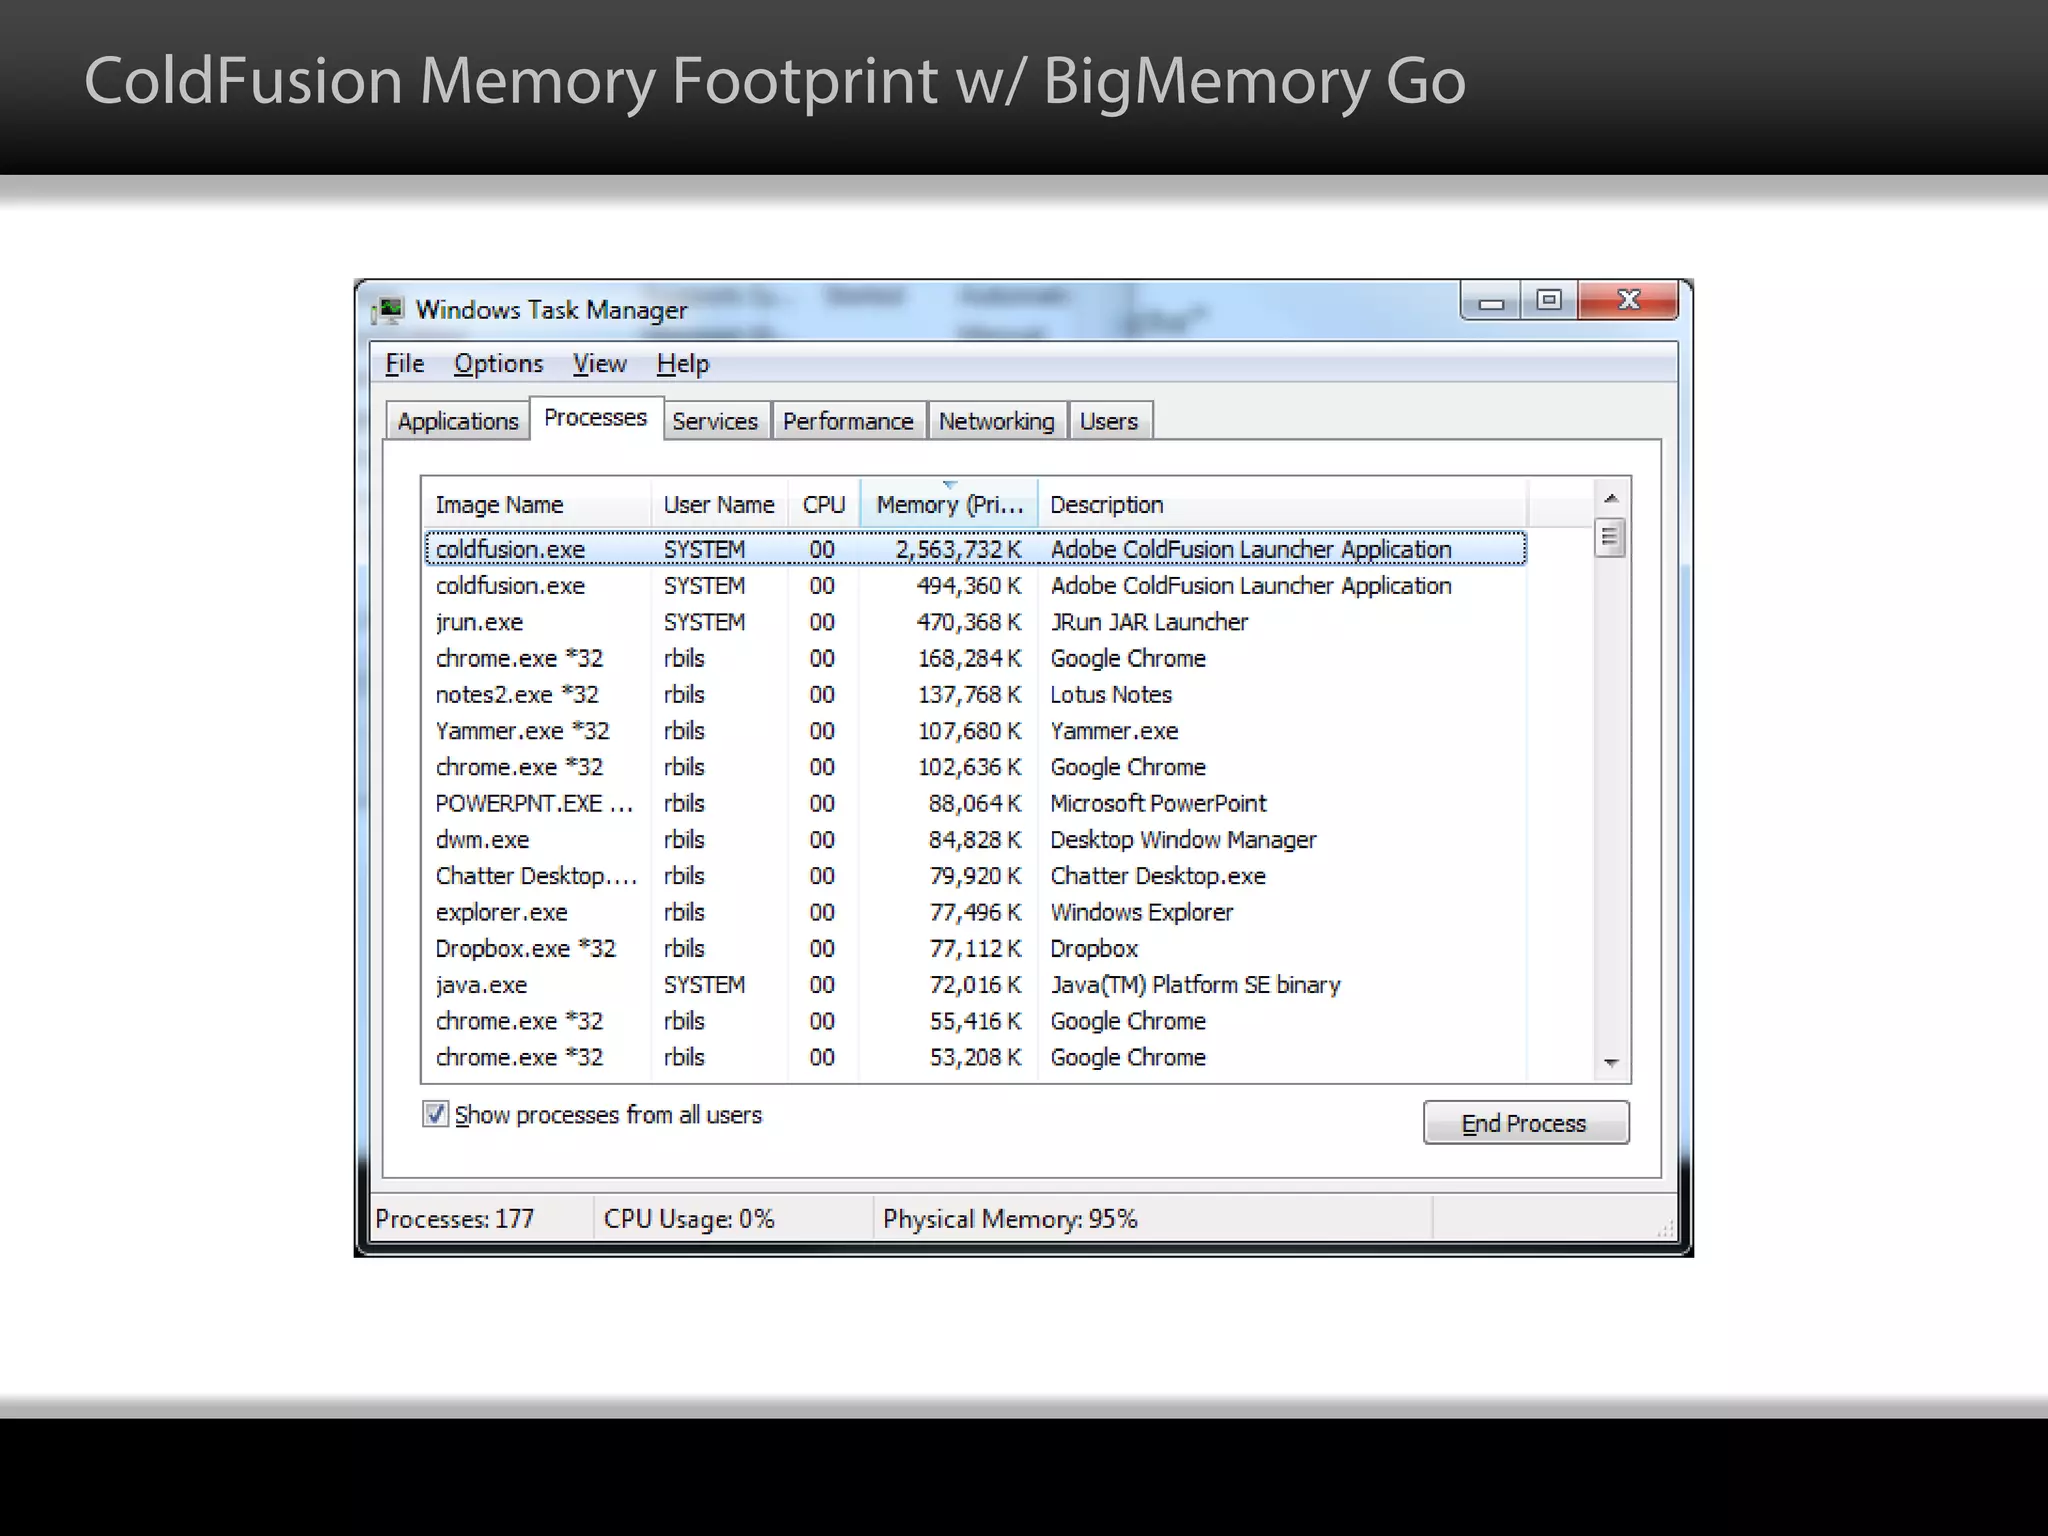Image resolution: width=2048 pixels, height=1536 pixels.
Task: Open the File menu
Action: [x=405, y=364]
